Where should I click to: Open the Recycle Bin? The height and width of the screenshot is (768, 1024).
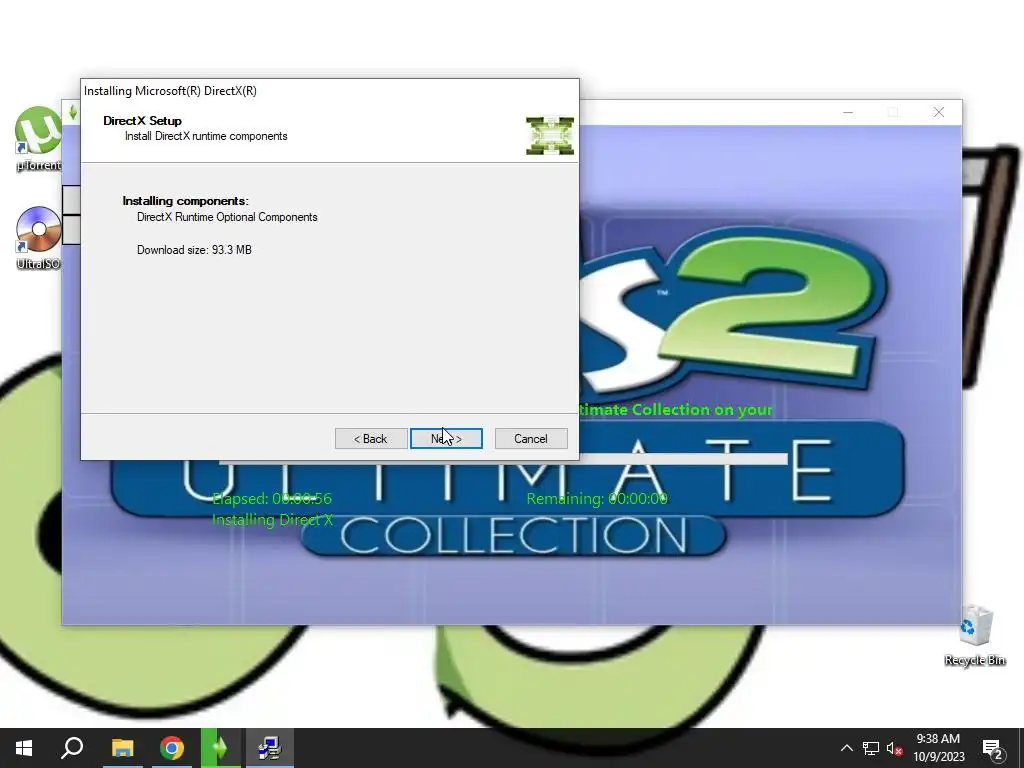pos(975,635)
